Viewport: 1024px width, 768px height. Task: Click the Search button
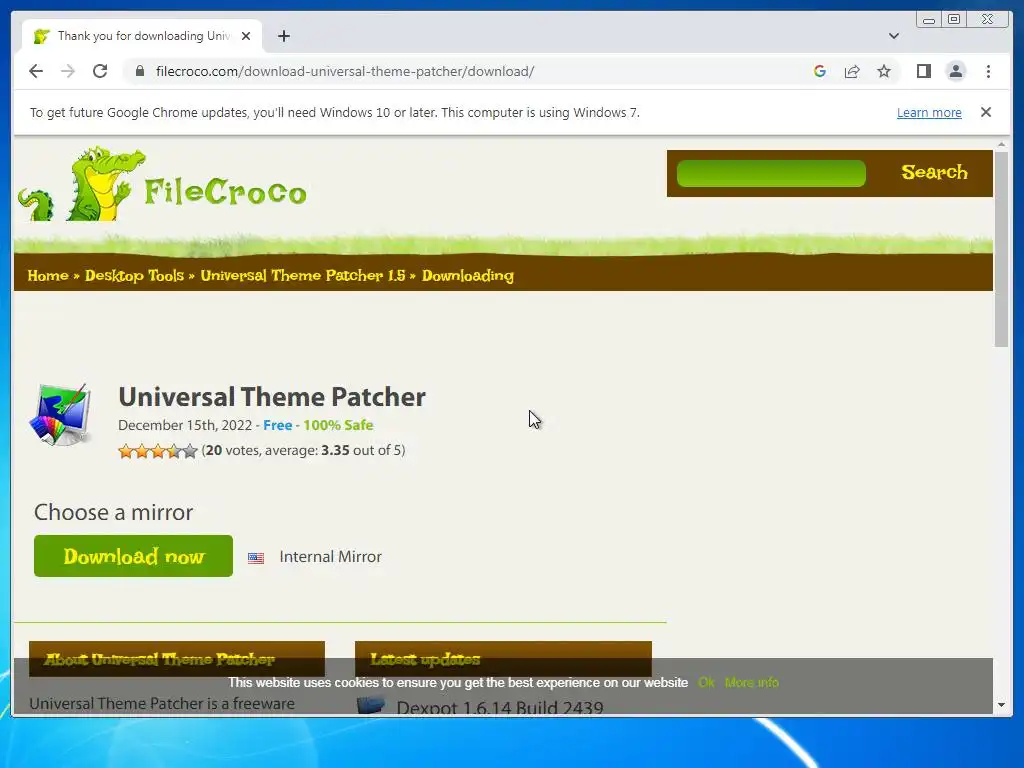(x=934, y=172)
